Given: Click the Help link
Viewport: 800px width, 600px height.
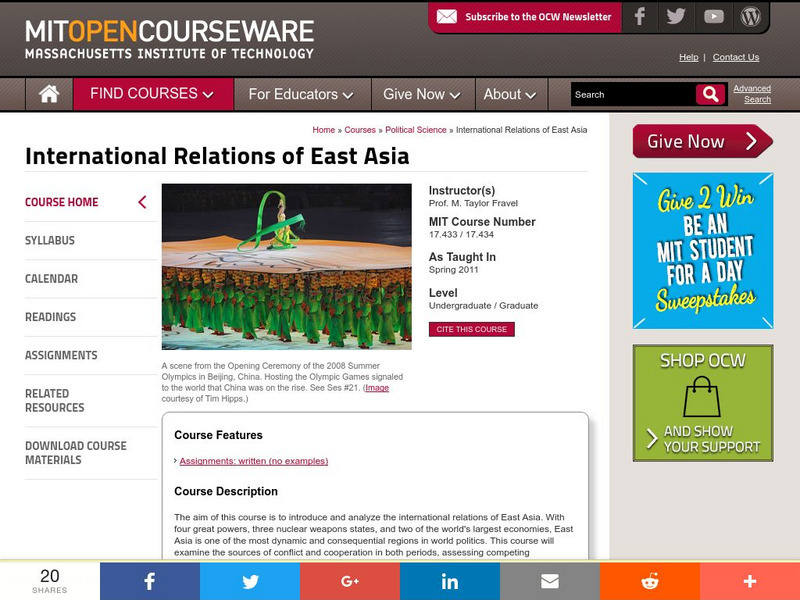Looking at the screenshot, I should click(688, 57).
